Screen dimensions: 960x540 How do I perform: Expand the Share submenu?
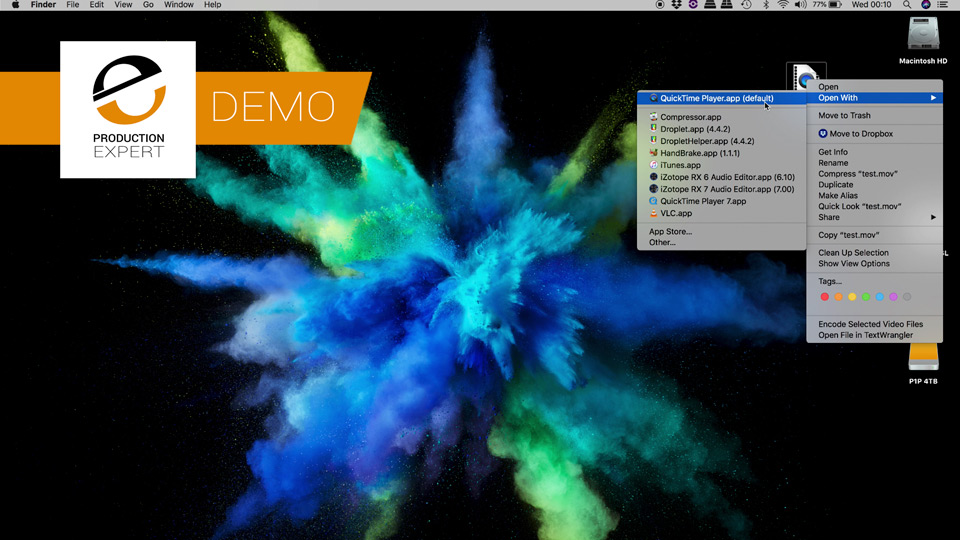(874, 217)
